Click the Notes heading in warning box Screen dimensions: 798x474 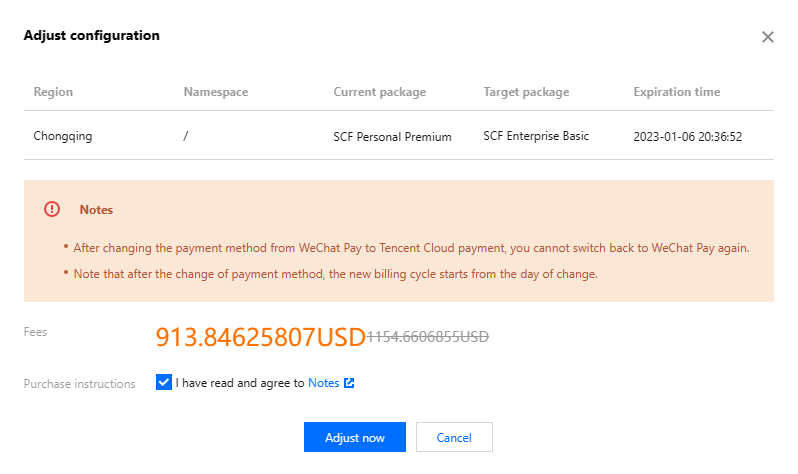[x=96, y=210]
